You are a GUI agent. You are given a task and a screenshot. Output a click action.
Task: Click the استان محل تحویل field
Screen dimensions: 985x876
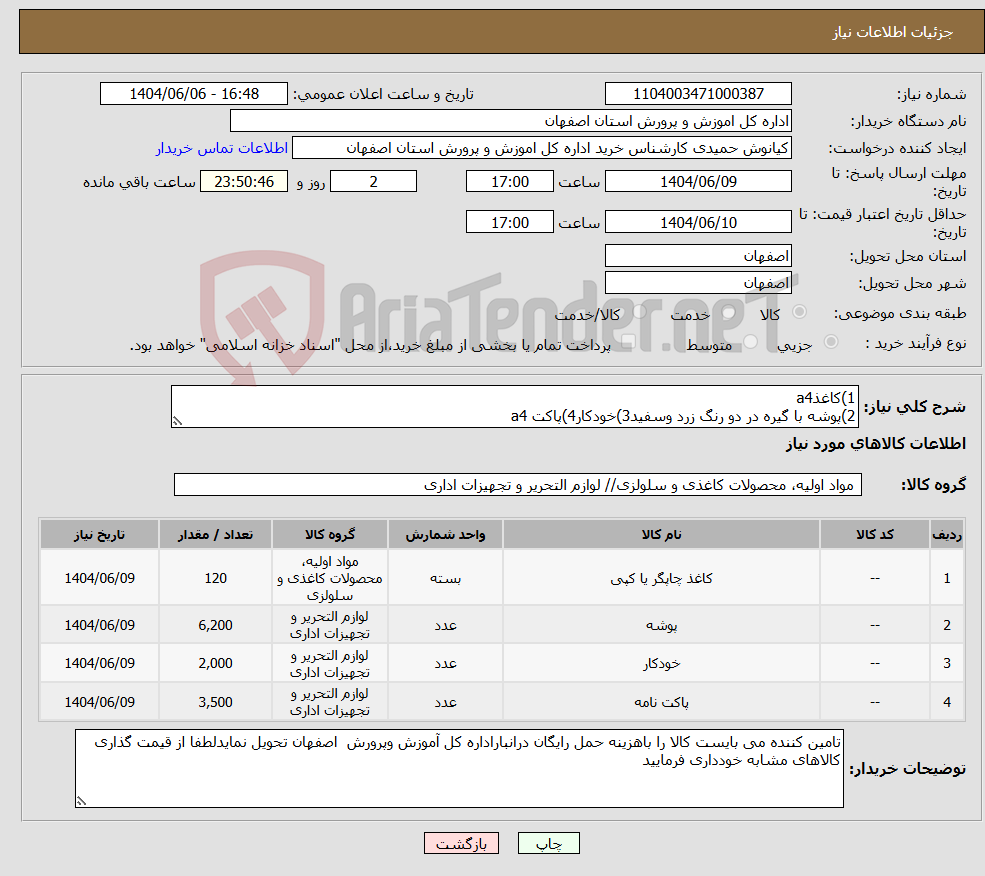tap(698, 256)
